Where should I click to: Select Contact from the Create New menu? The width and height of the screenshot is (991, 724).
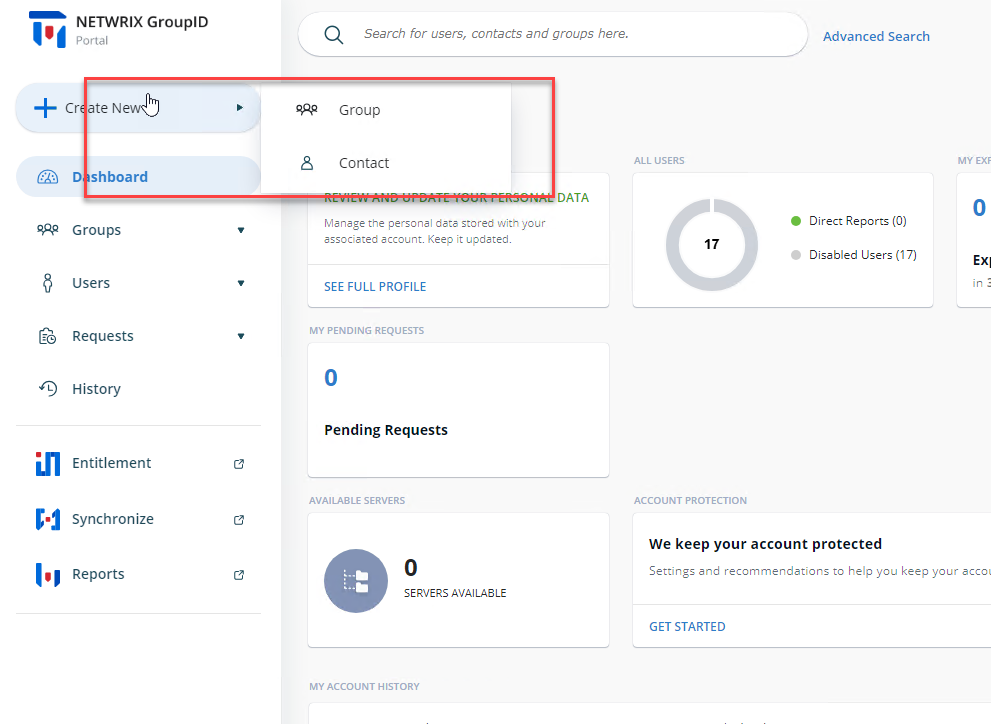pos(364,162)
